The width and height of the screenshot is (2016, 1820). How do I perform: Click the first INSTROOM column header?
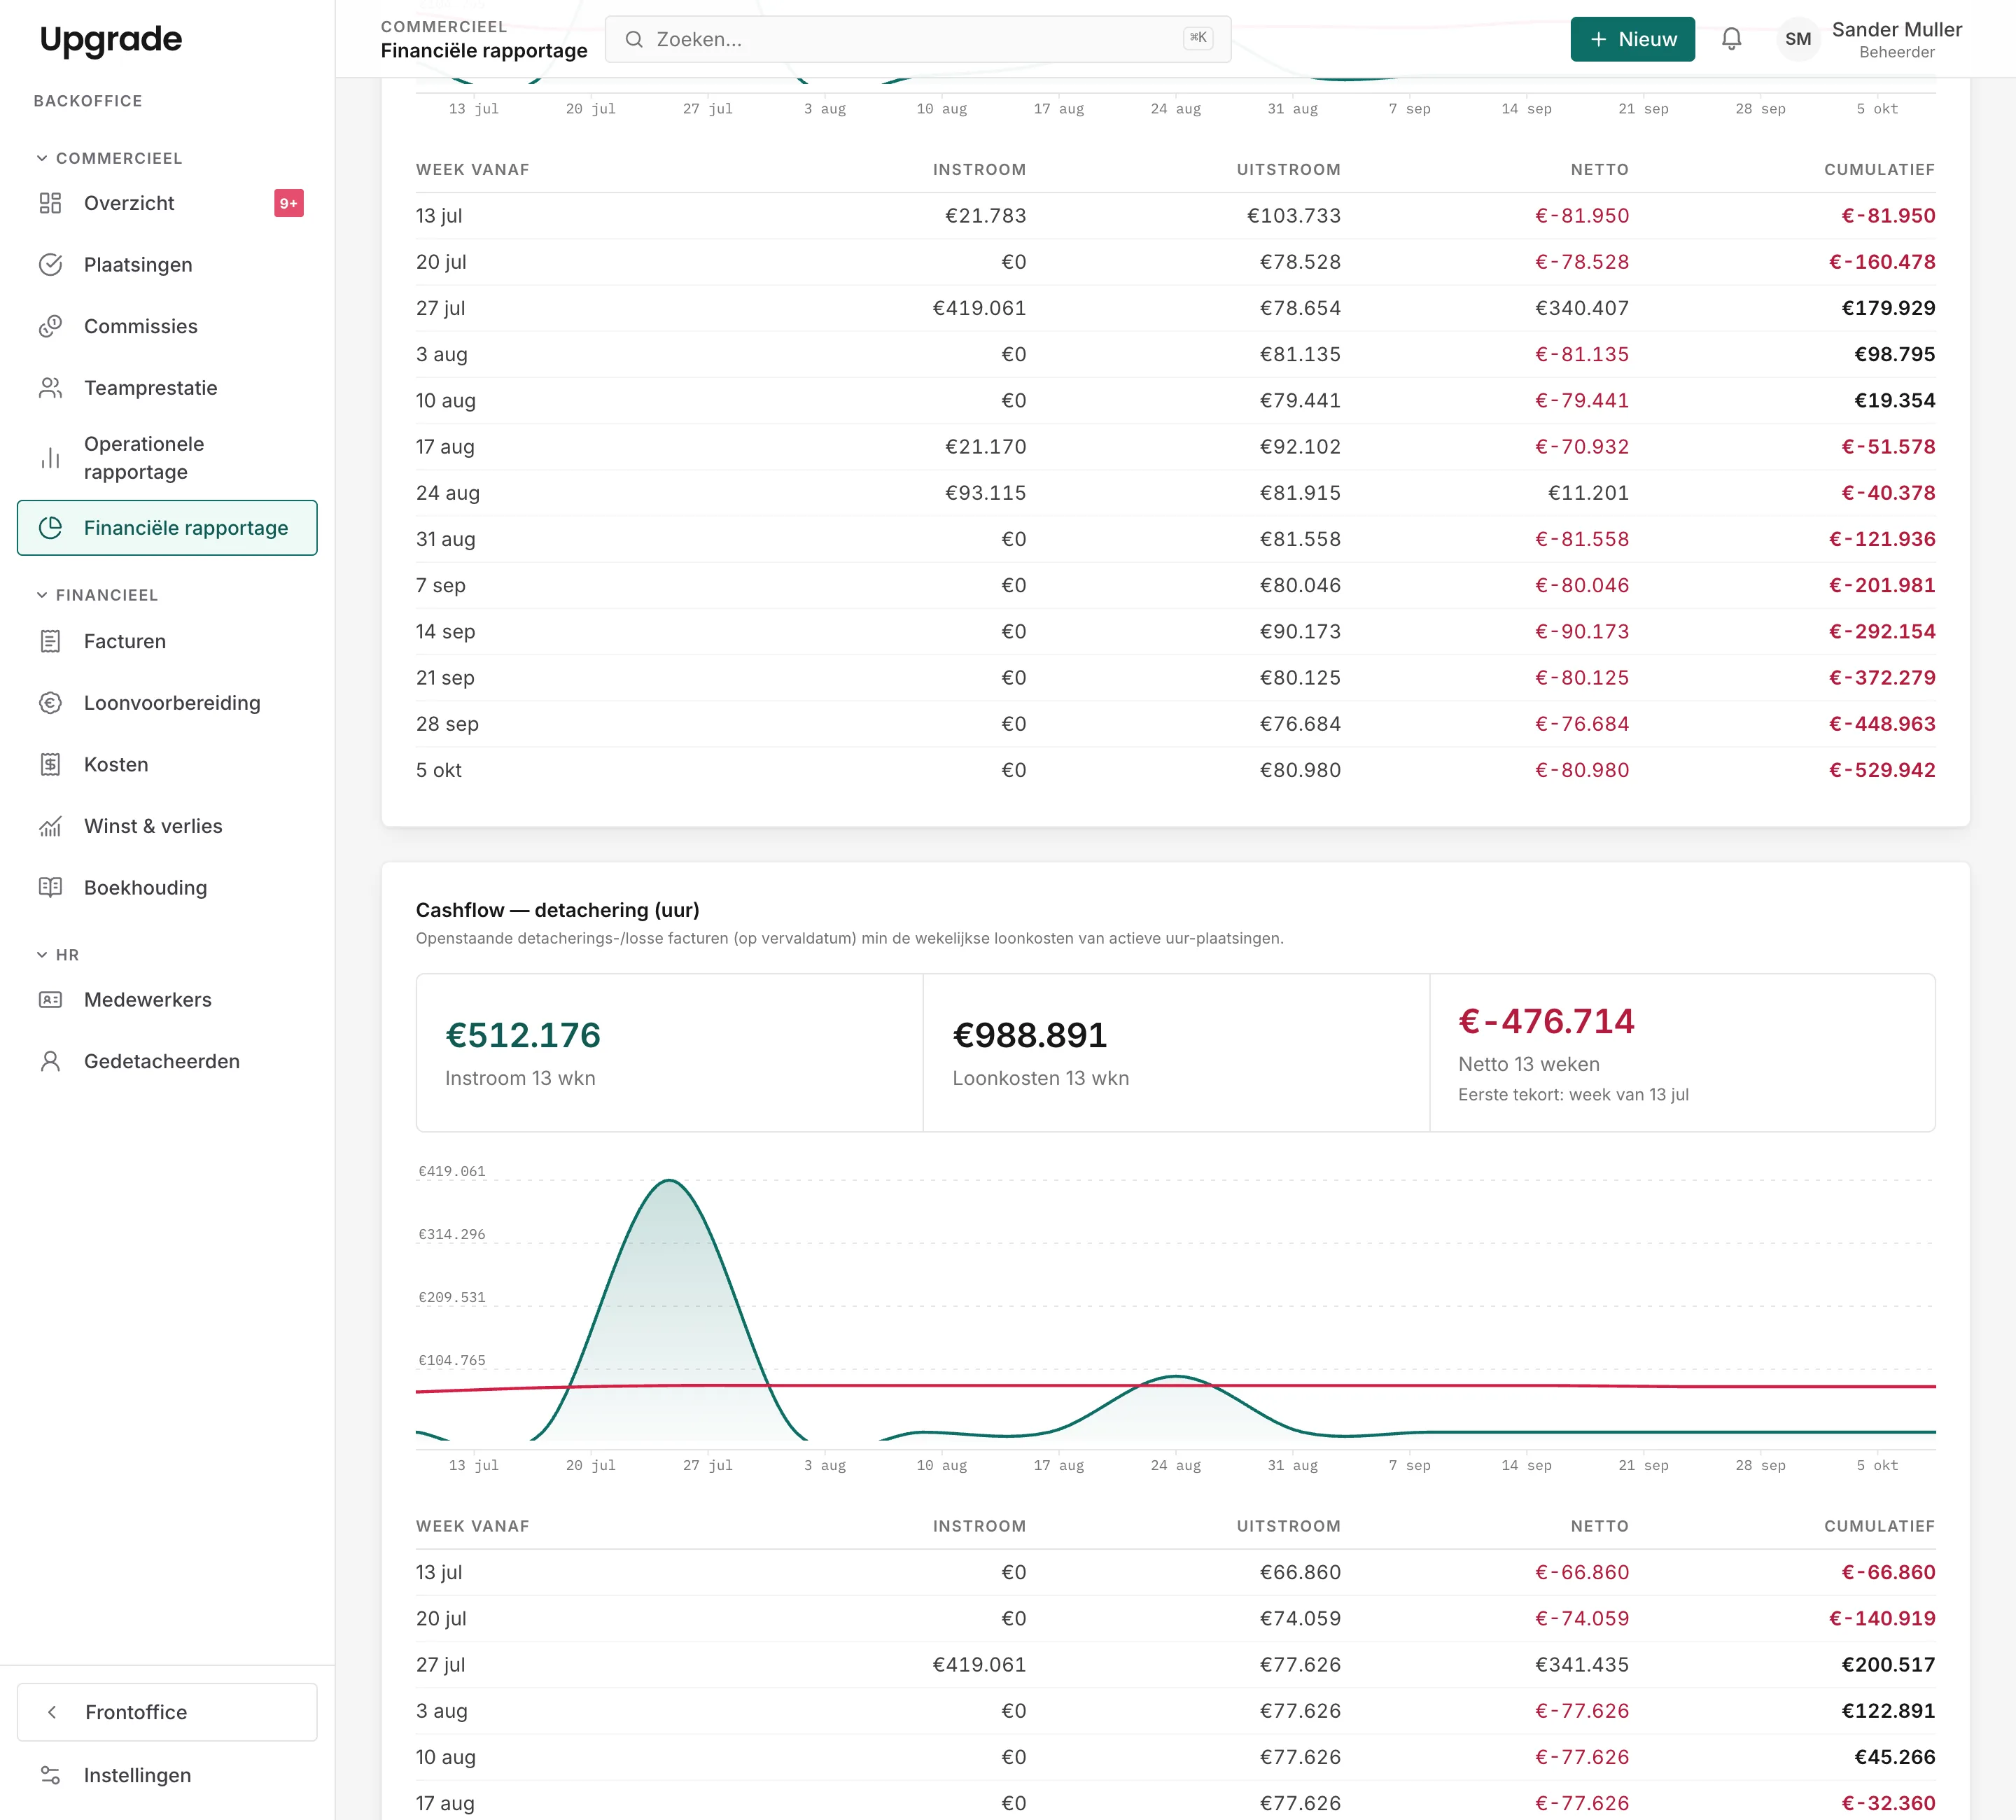(x=979, y=170)
